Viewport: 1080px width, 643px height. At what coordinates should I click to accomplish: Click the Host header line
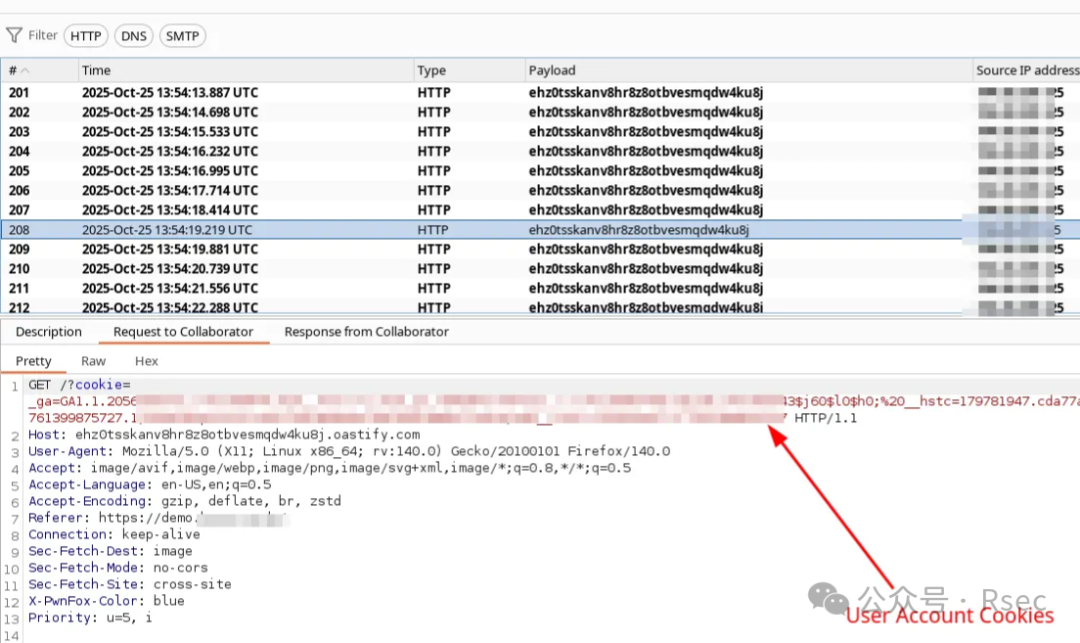pos(224,434)
